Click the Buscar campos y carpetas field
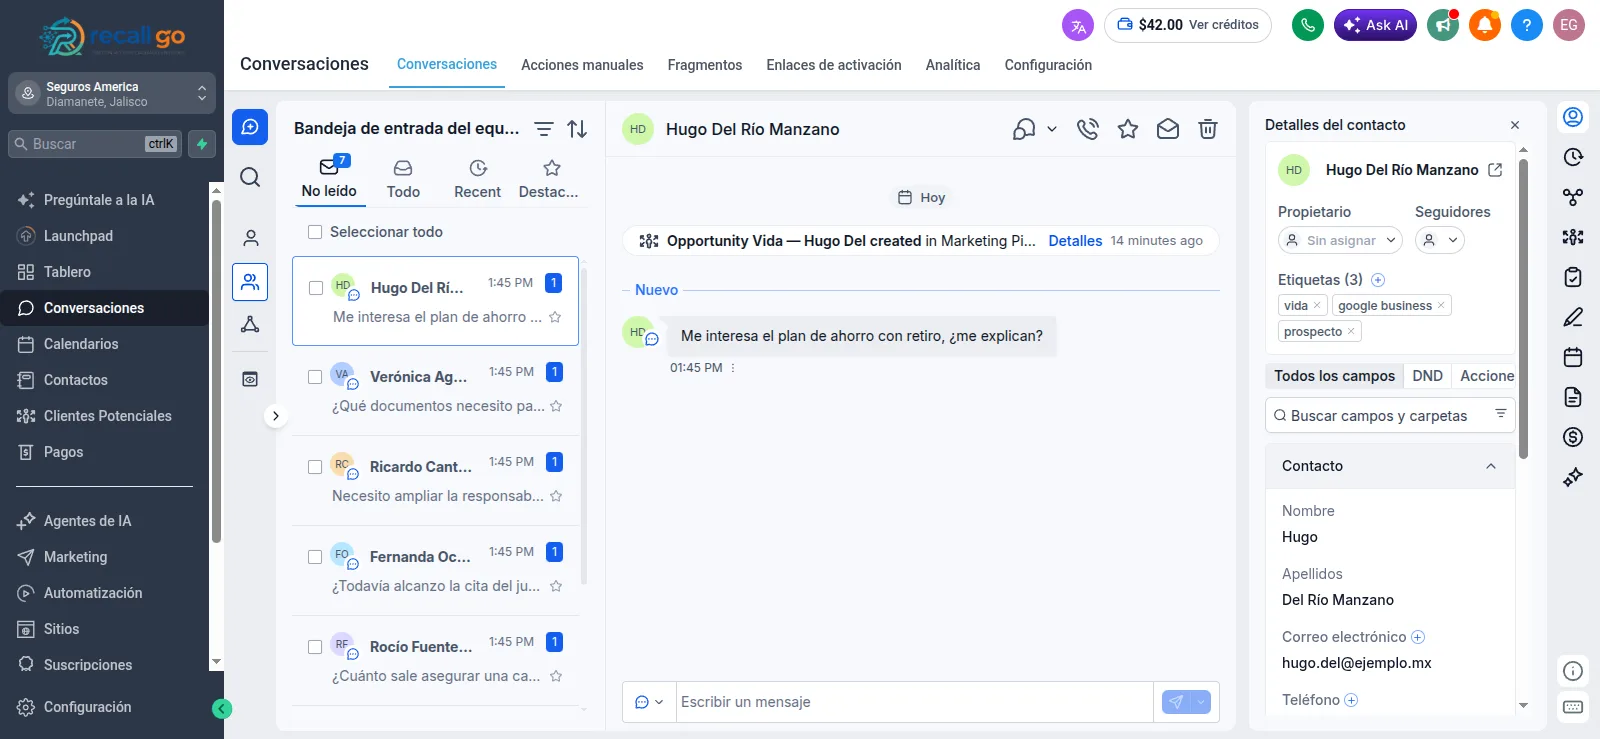Screen dimensions: 1600x739 [x=1390, y=415]
